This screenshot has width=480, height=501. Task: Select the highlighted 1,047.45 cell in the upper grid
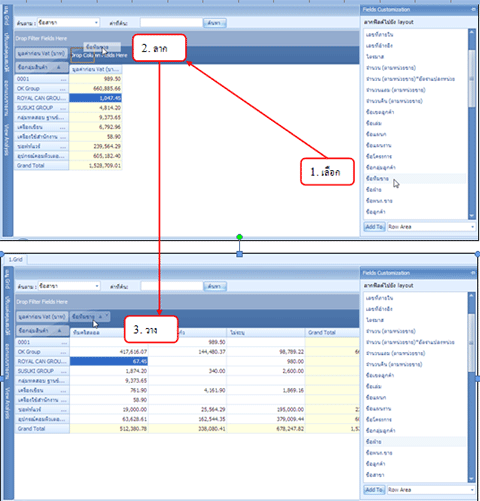(96, 98)
